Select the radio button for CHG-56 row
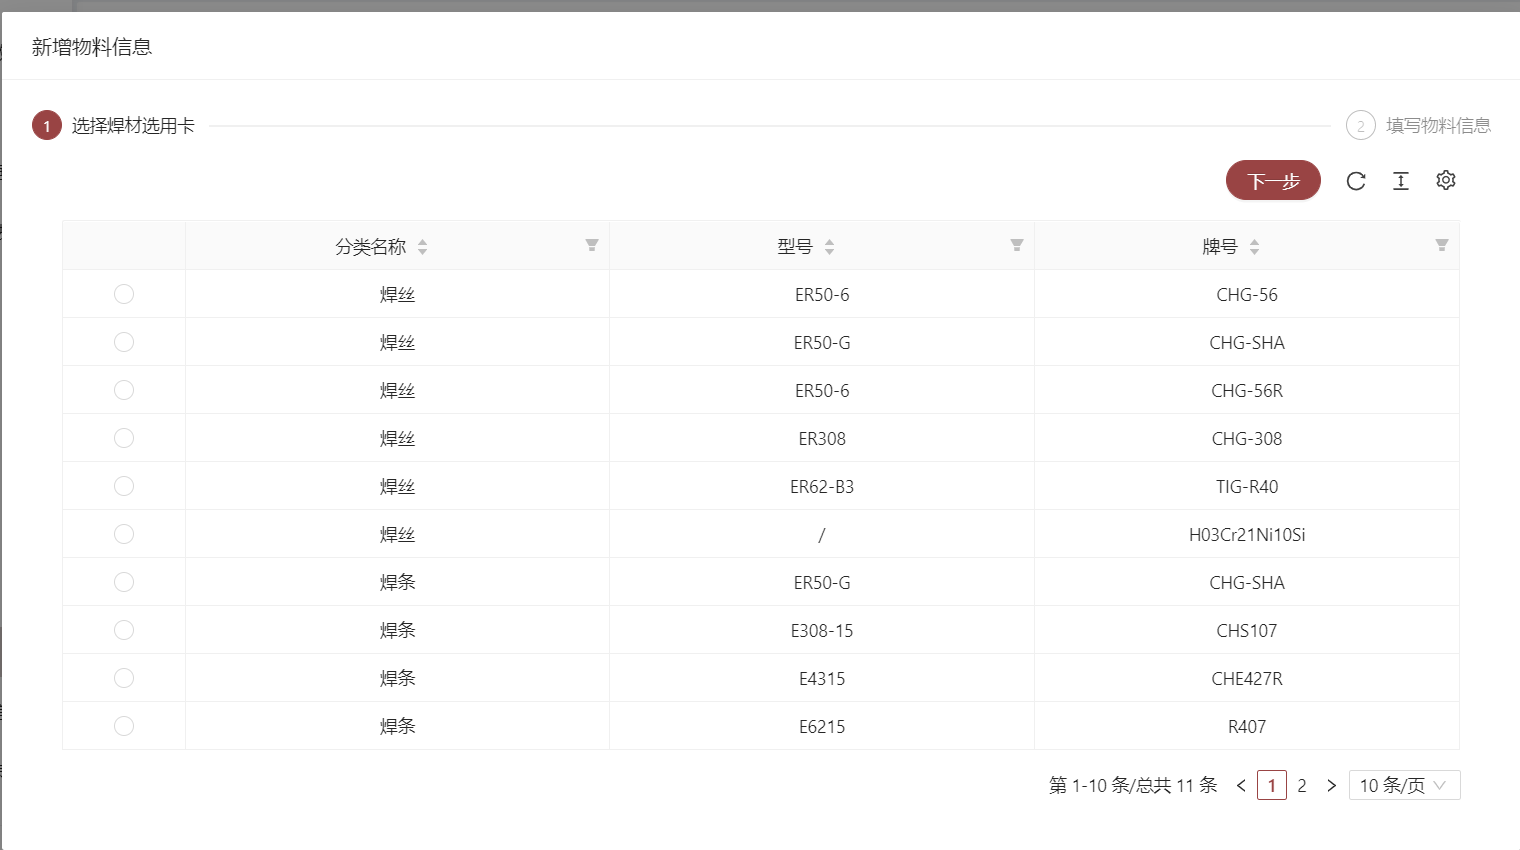Image resolution: width=1520 pixels, height=850 pixels. (x=124, y=294)
